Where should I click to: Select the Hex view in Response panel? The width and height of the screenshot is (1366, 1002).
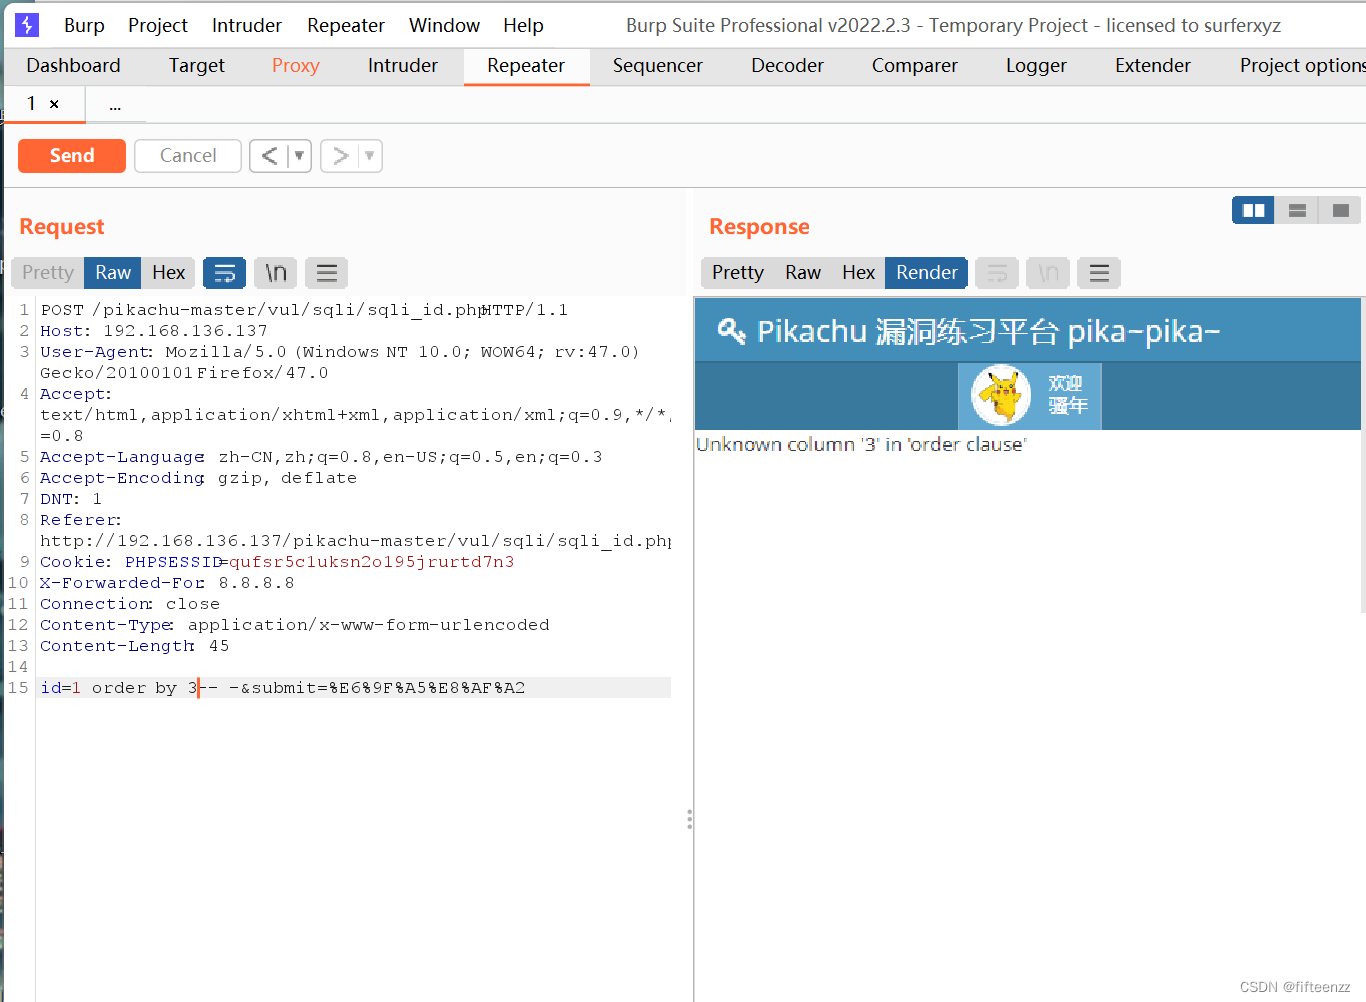point(858,272)
